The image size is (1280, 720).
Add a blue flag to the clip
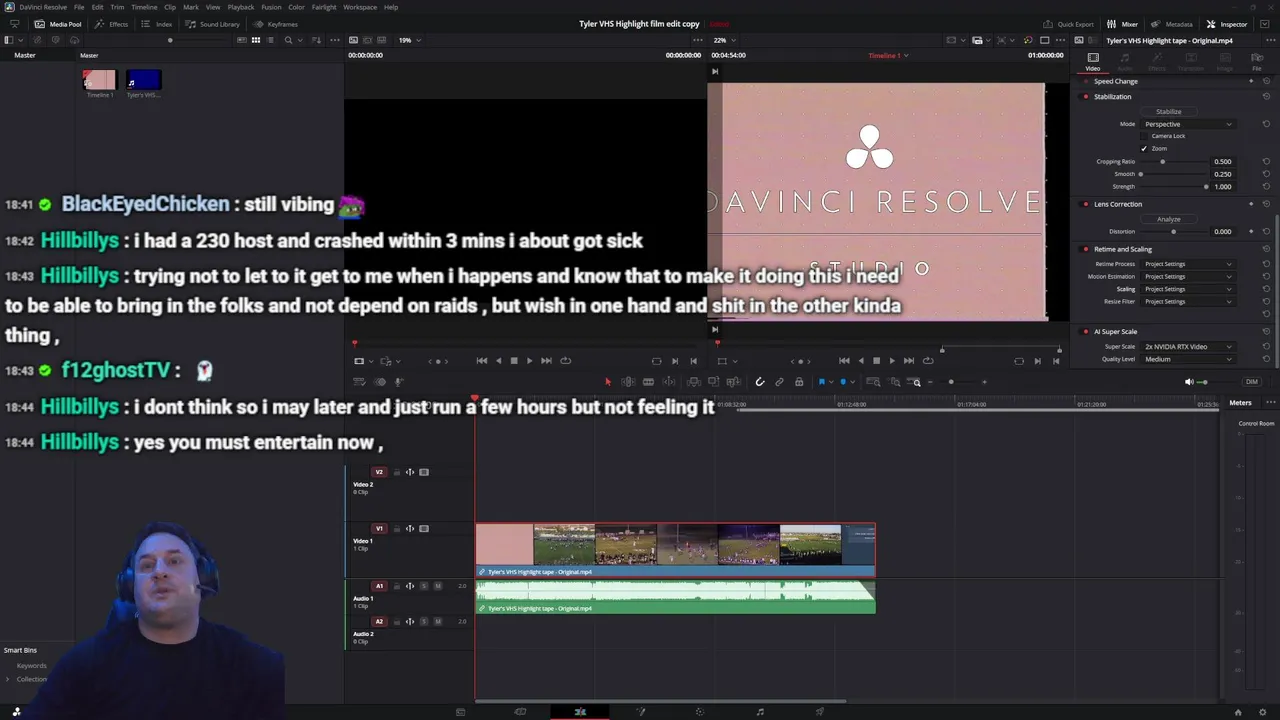click(x=821, y=382)
